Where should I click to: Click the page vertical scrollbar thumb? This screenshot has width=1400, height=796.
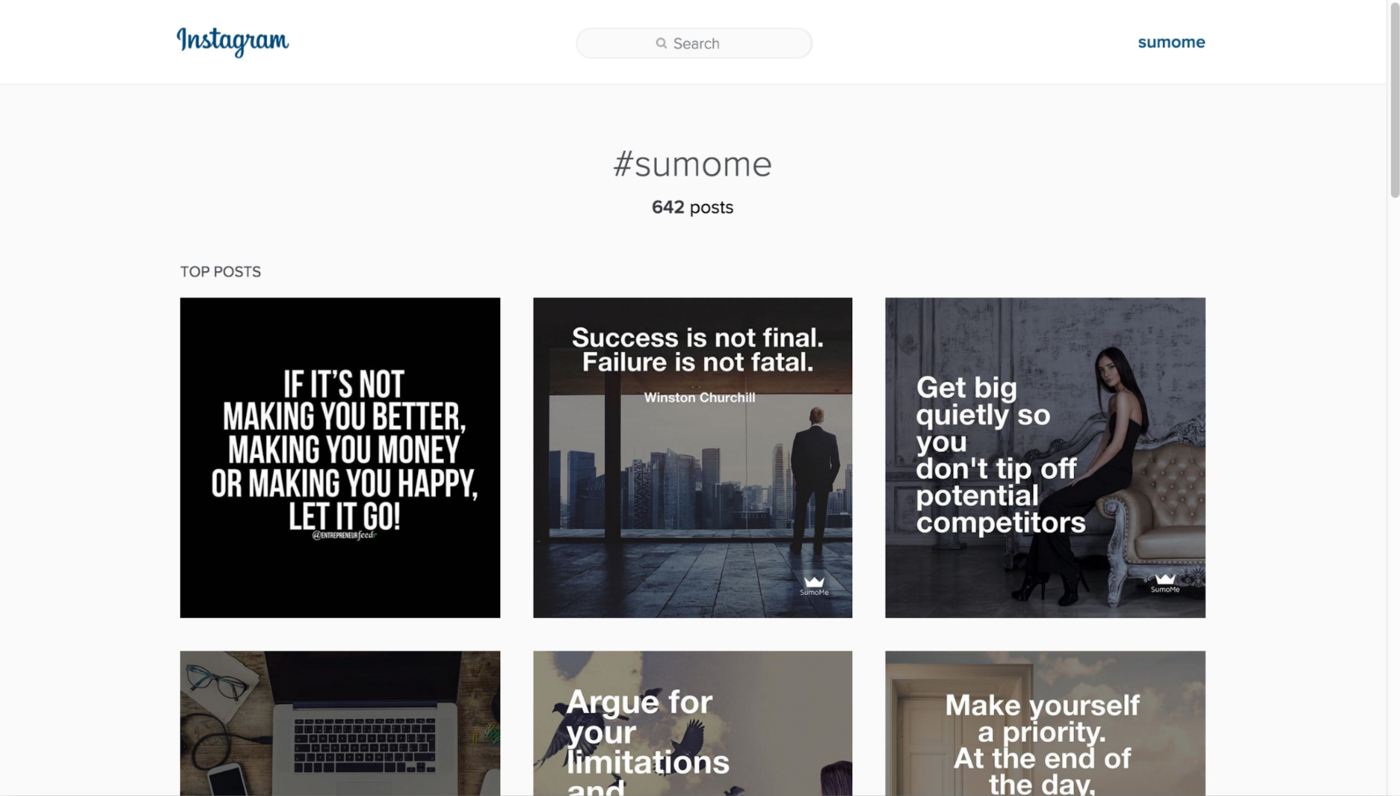1394,100
